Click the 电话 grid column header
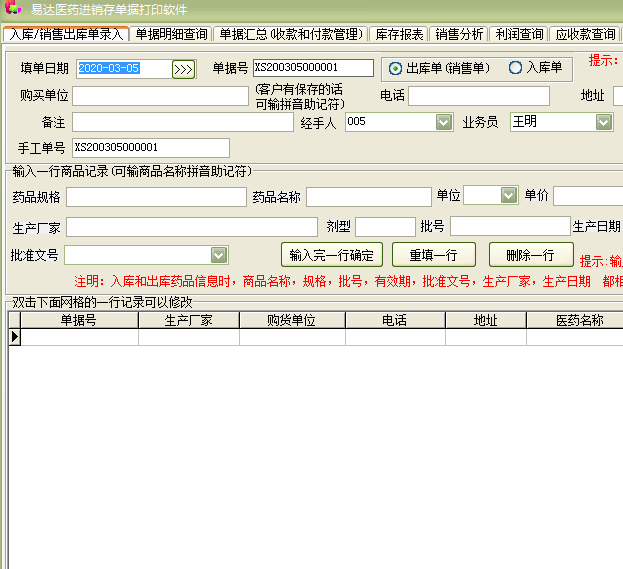This screenshot has height=569, width=623. 395,320
